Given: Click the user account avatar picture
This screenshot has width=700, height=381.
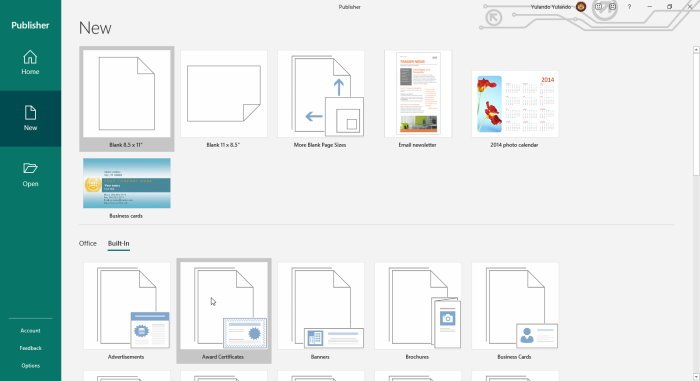Looking at the screenshot, I should pos(581,7).
